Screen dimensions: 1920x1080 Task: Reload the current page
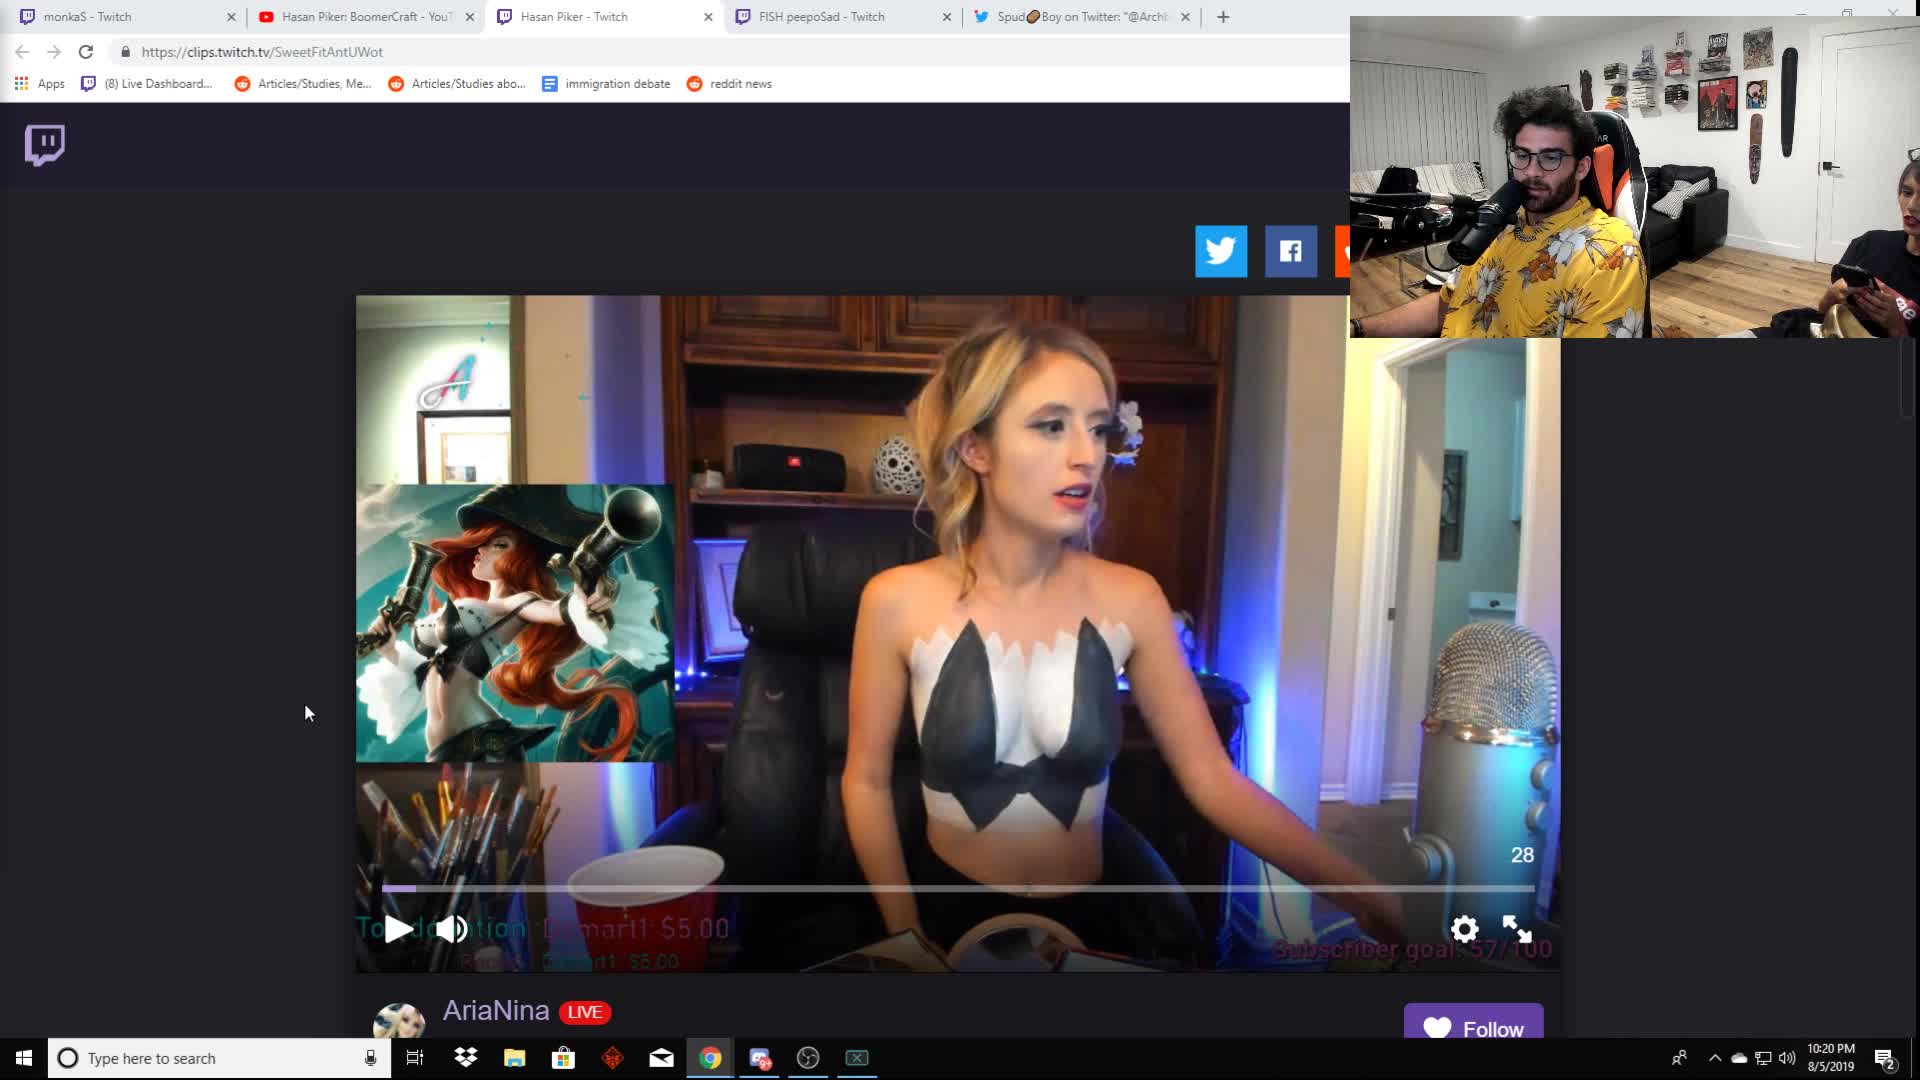pos(86,52)
